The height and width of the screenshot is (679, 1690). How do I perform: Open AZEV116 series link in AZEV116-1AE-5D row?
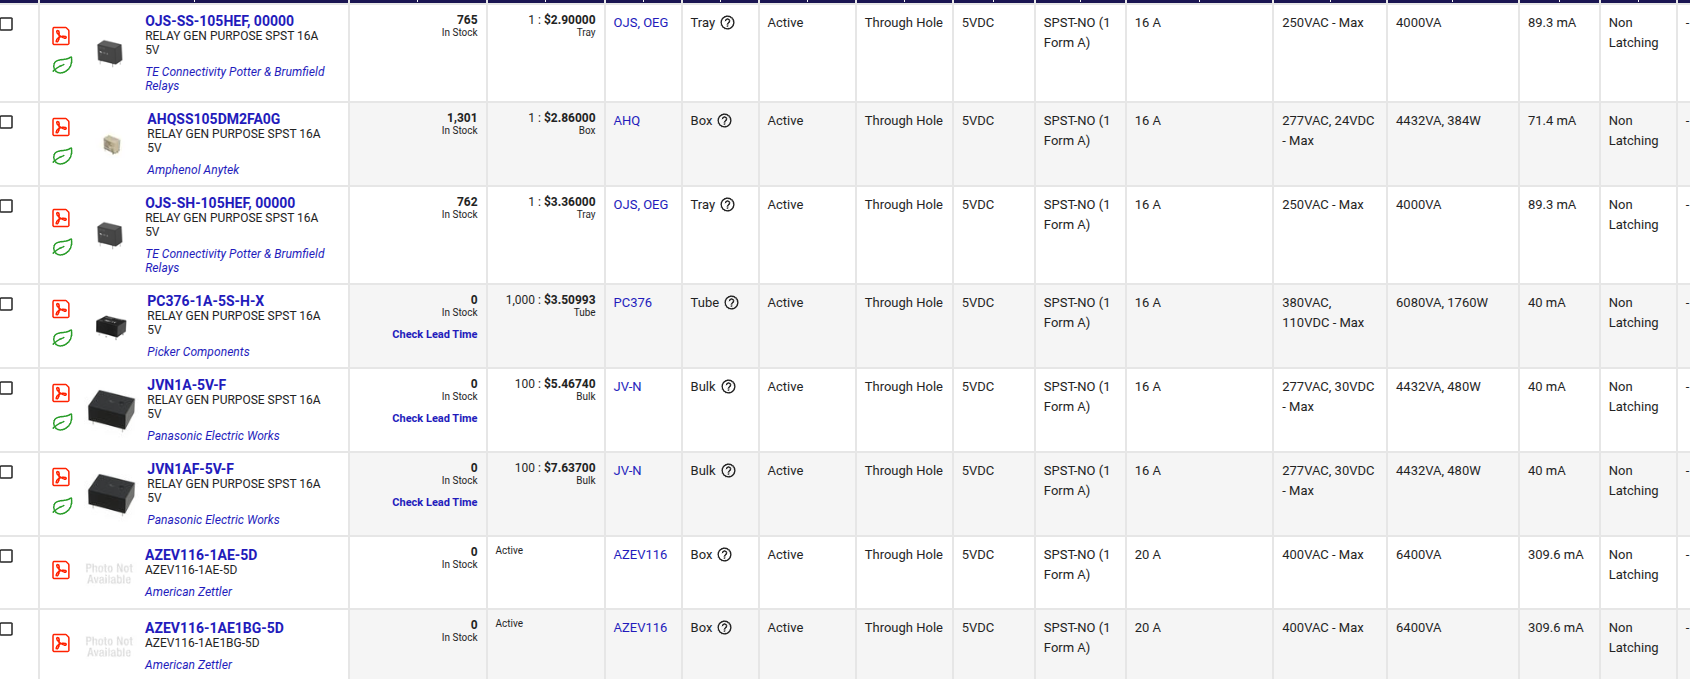[x=640, y=555]
